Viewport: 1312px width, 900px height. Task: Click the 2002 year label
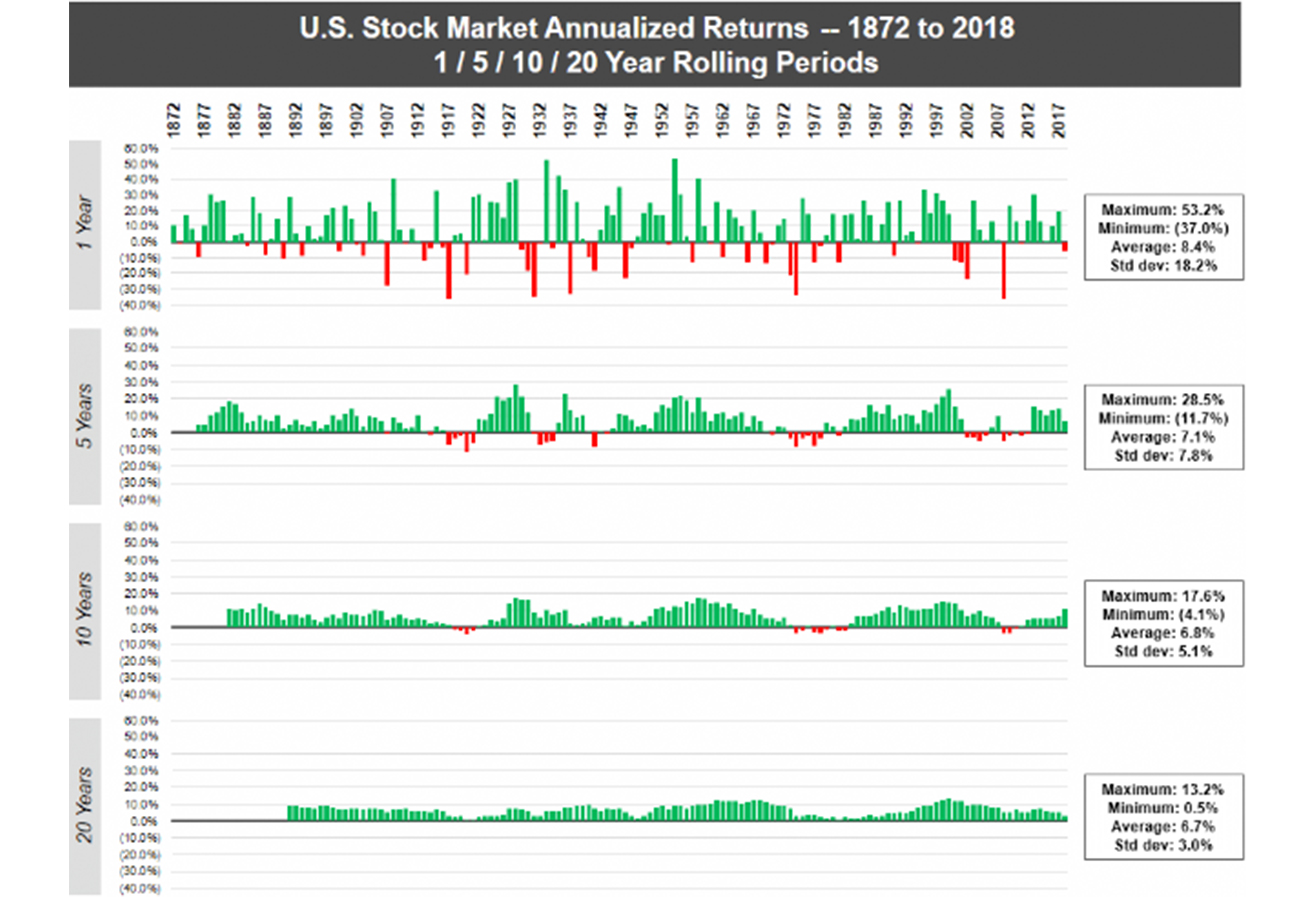point(969,119)
